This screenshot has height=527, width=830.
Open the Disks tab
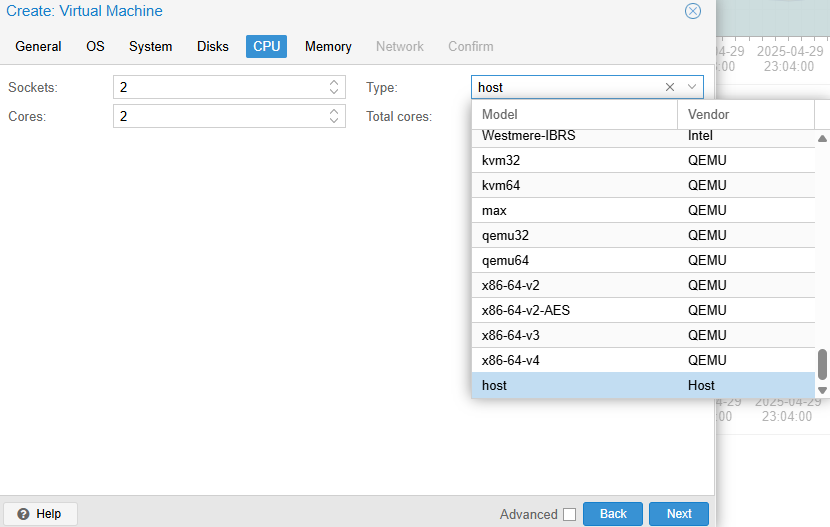(x=212, y=47)
